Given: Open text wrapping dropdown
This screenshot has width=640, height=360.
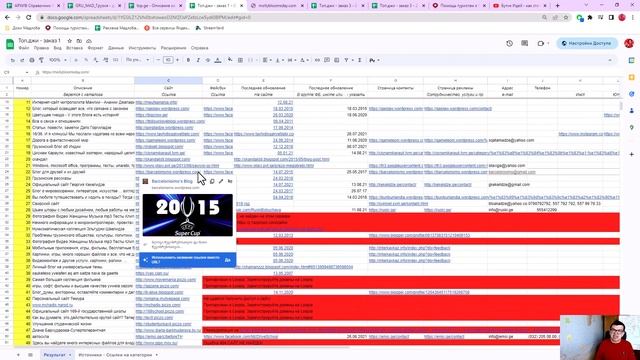Looking at the screenshot, I should [291, 60].
